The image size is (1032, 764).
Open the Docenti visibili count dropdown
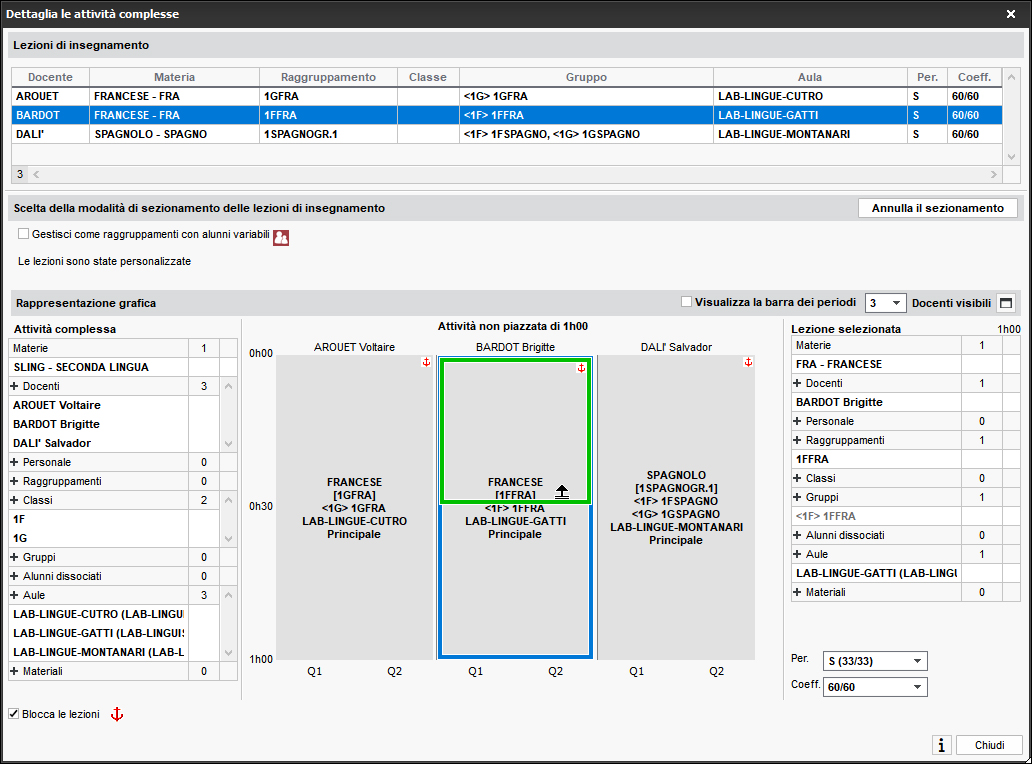pos(885,303)
